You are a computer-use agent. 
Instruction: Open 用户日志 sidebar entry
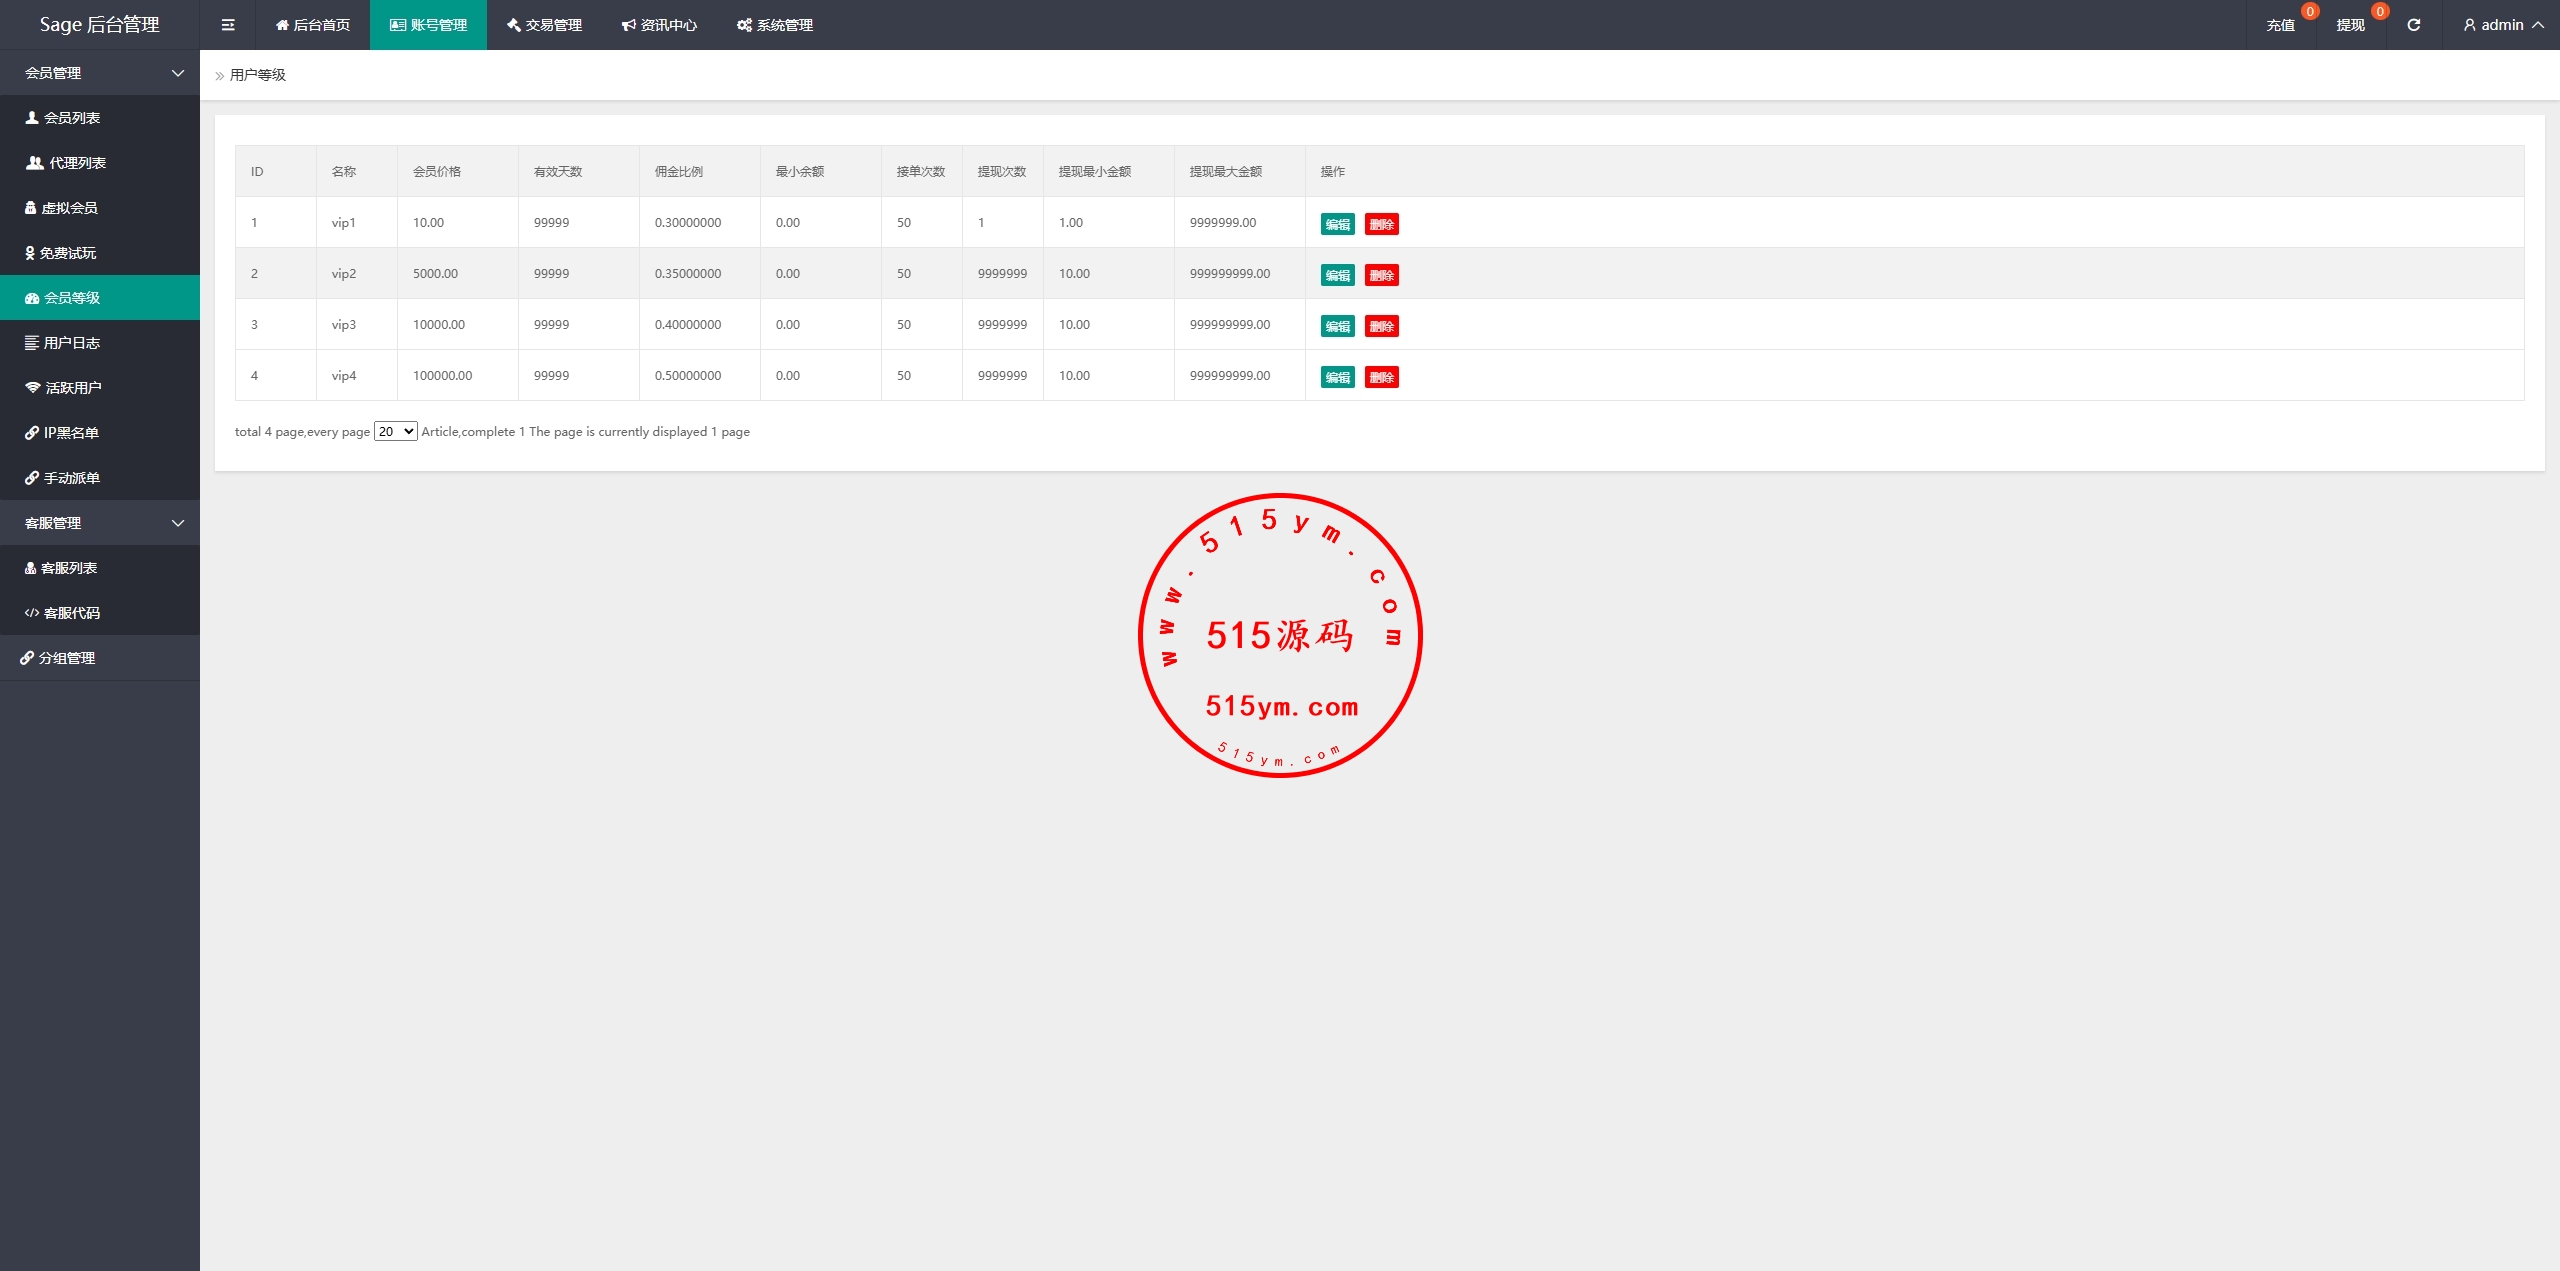71,343
